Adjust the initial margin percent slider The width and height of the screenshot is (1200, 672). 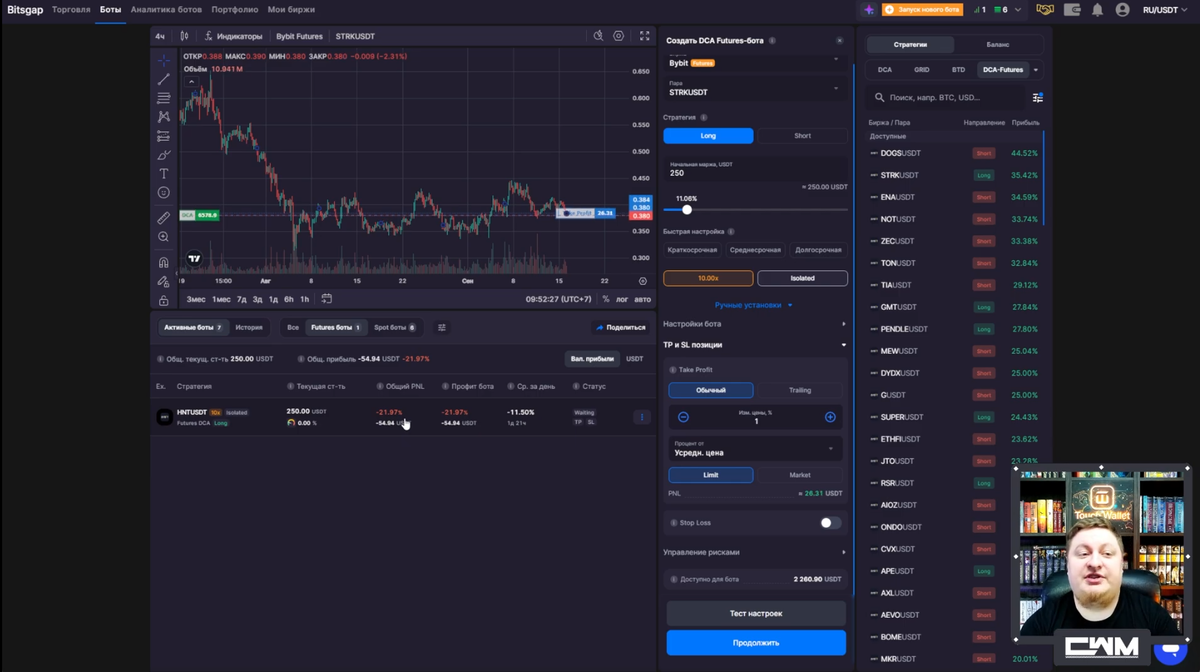[687, 209]
